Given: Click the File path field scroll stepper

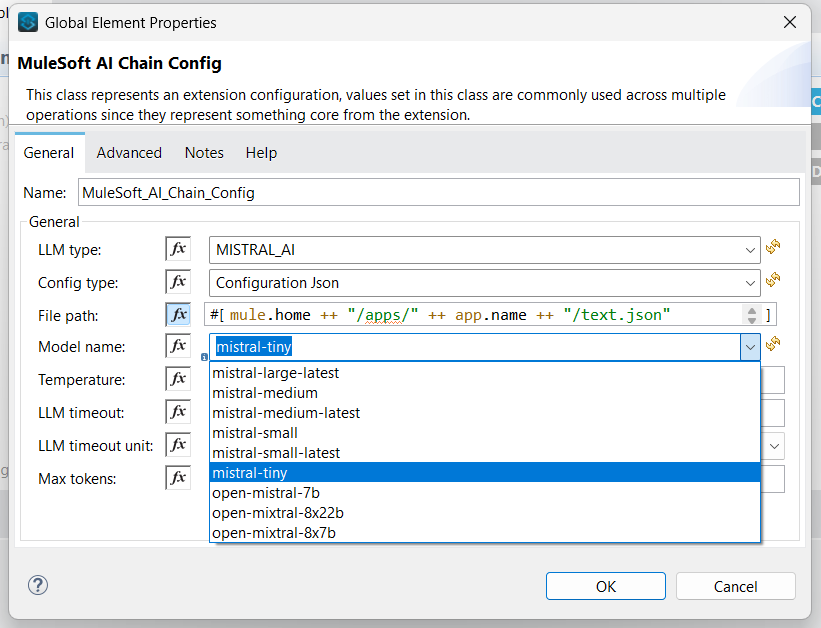Looking at the screenshot, I should (x=752, y=315).
